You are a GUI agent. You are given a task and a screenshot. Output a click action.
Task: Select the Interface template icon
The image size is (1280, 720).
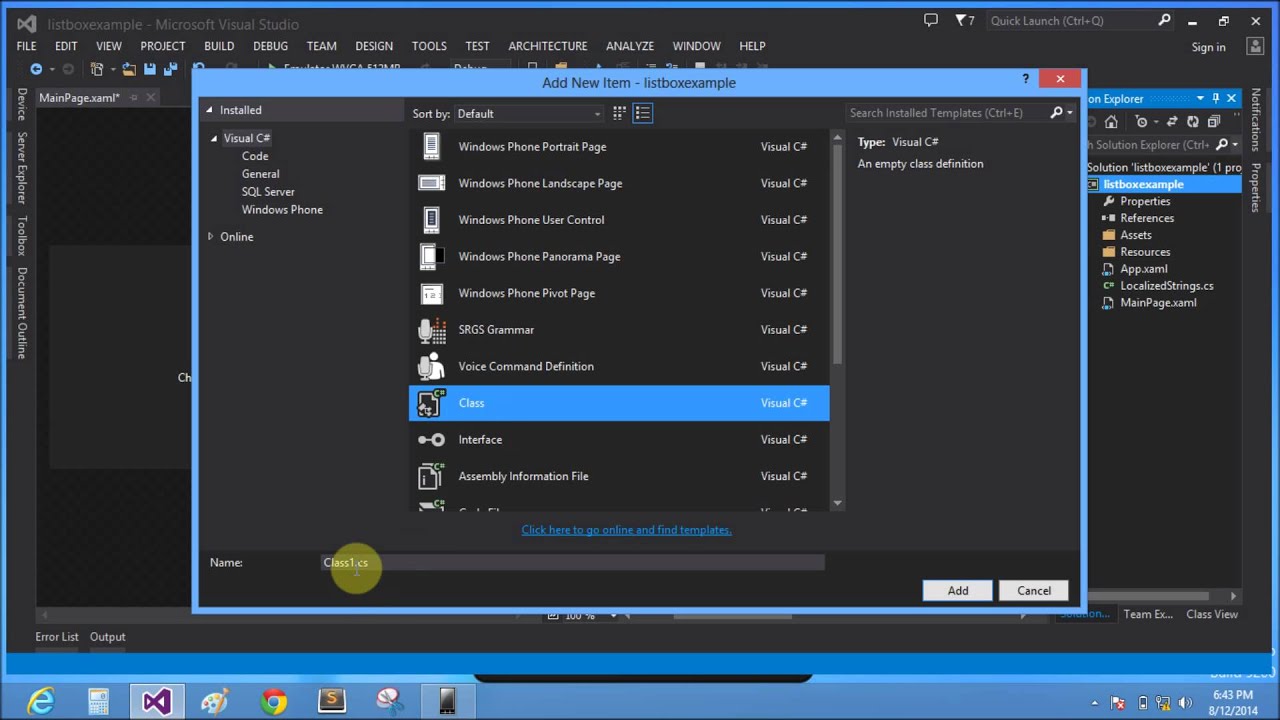431,440
